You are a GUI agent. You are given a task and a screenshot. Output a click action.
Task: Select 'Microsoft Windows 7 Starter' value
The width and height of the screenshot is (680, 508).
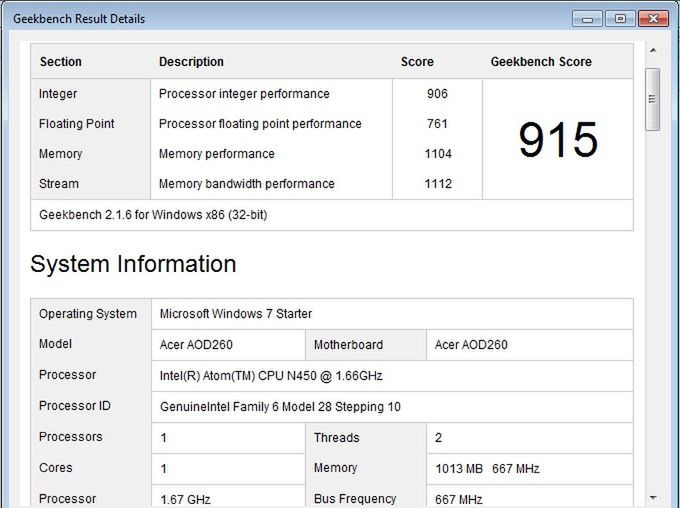[x=235, y=314]
